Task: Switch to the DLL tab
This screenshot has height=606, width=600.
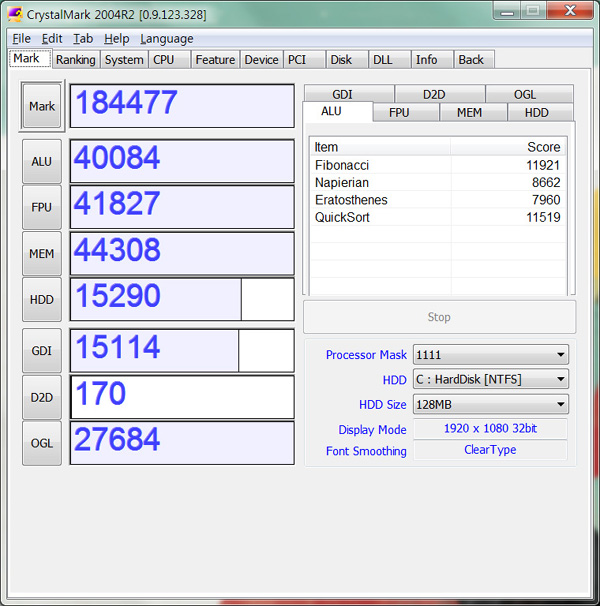Action: tap(389, 60)
